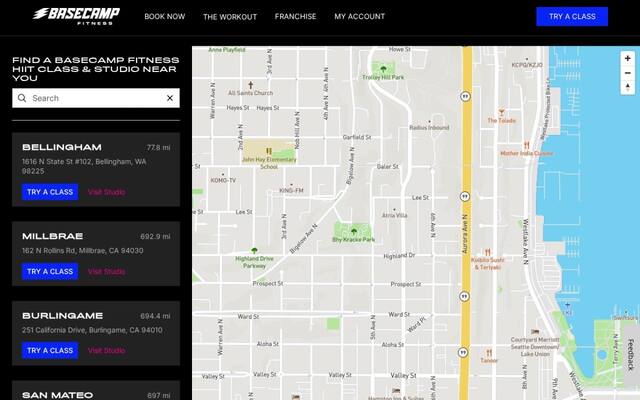The height and width of the screenshot is (400, 640).
Task: Go to the Franchise page
Action: pos(296,16)
